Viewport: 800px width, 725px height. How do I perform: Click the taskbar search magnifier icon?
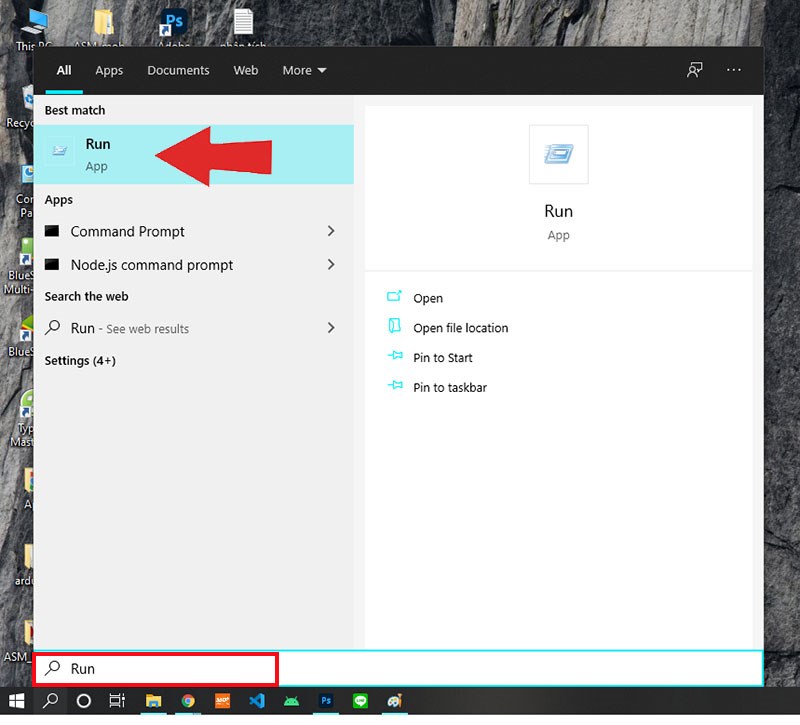pos(50,701)
